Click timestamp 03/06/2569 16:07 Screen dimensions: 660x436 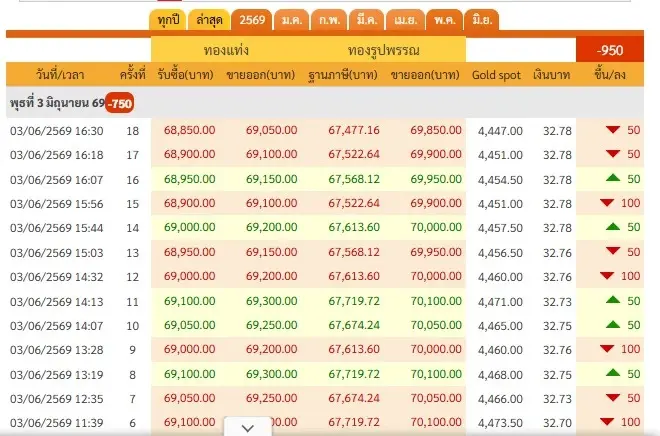(57, 180)
